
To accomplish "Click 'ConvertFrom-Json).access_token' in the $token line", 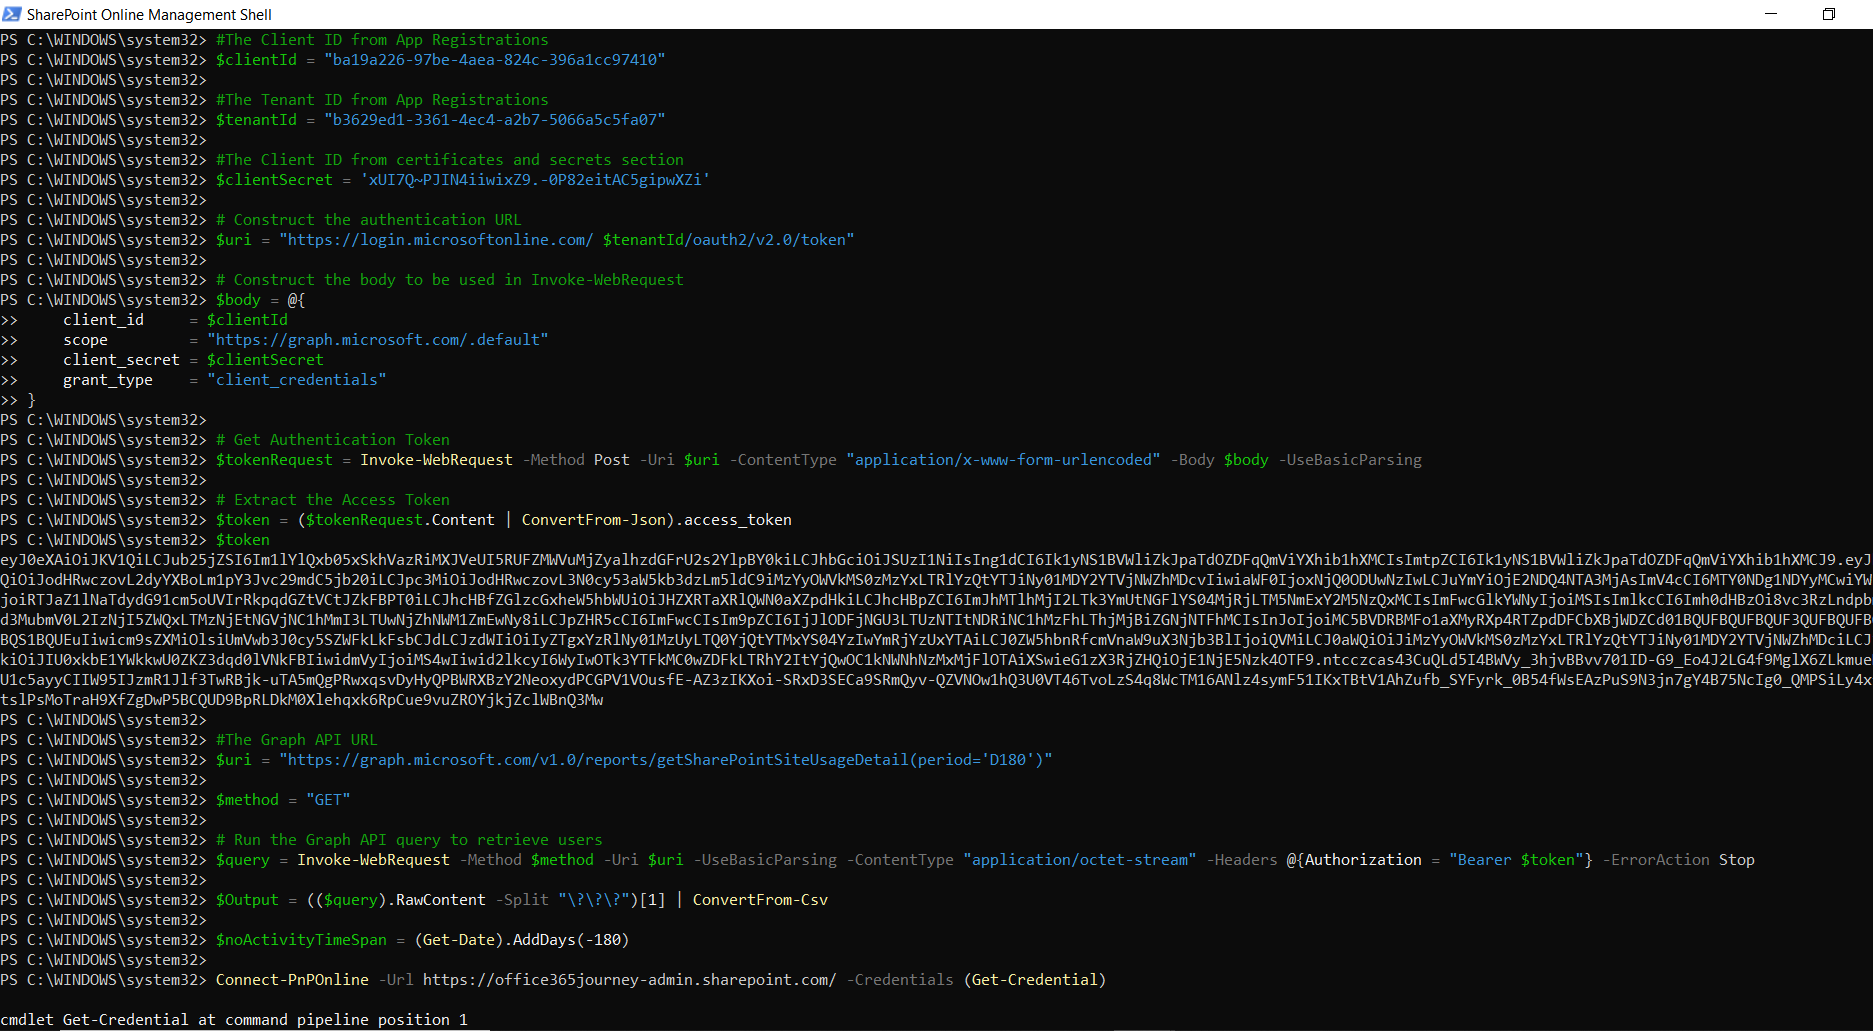I will 657,520.
